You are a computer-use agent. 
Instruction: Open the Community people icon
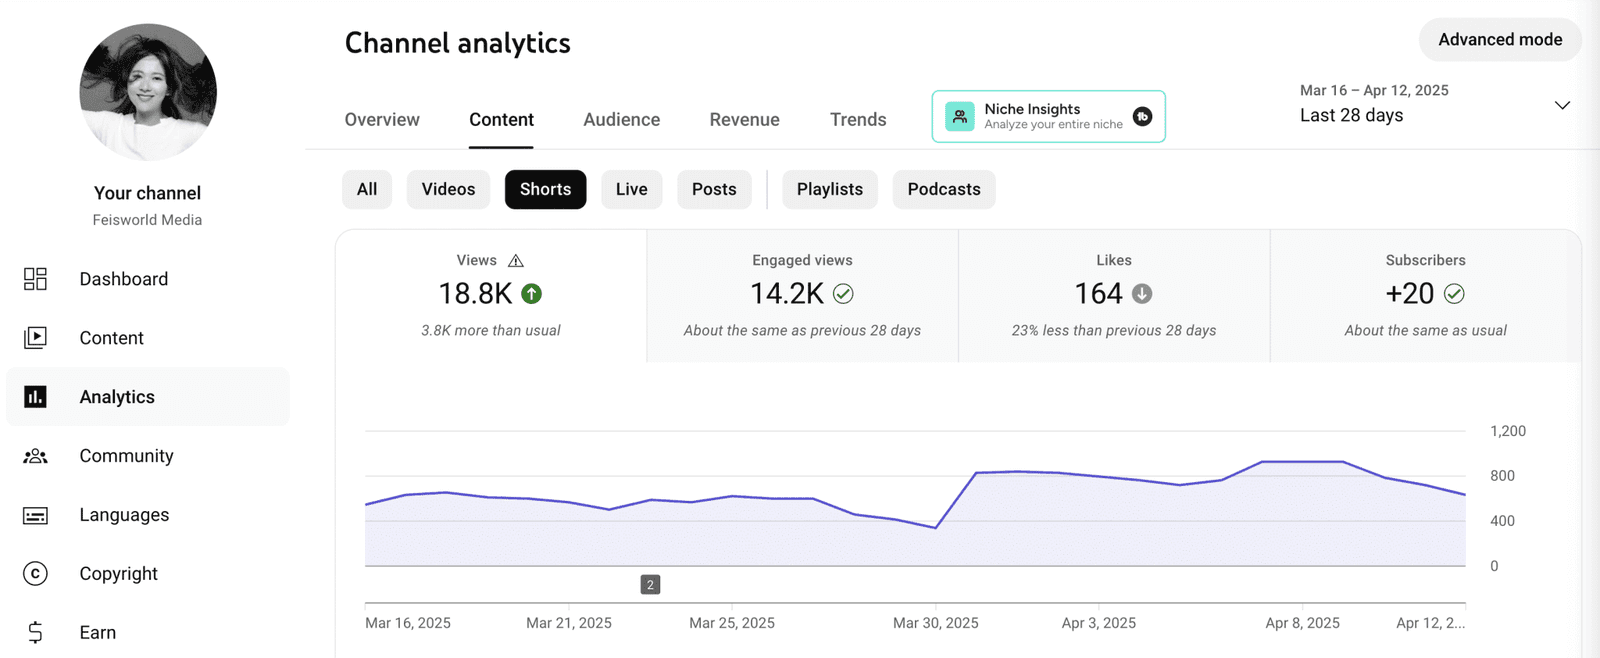pyautogui.click(x=35, y=456)
